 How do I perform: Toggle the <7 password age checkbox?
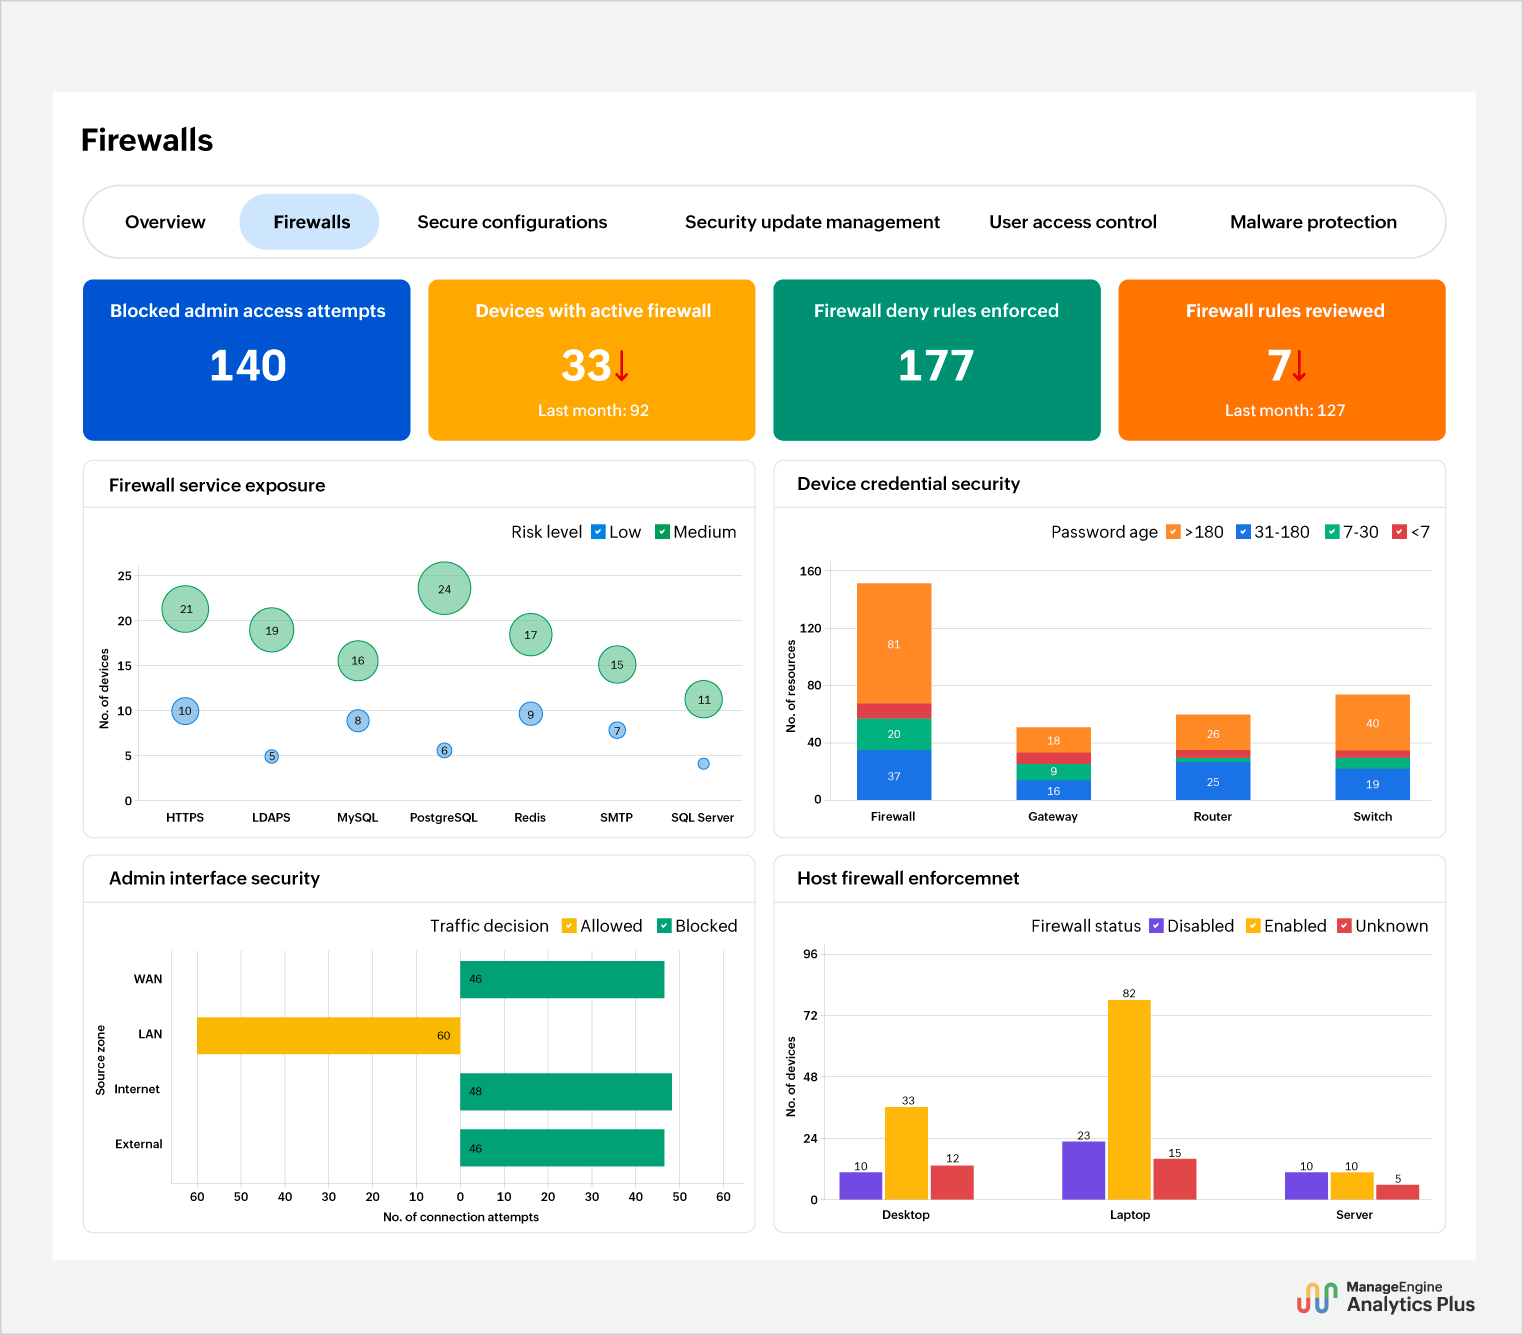[1399, 532]
